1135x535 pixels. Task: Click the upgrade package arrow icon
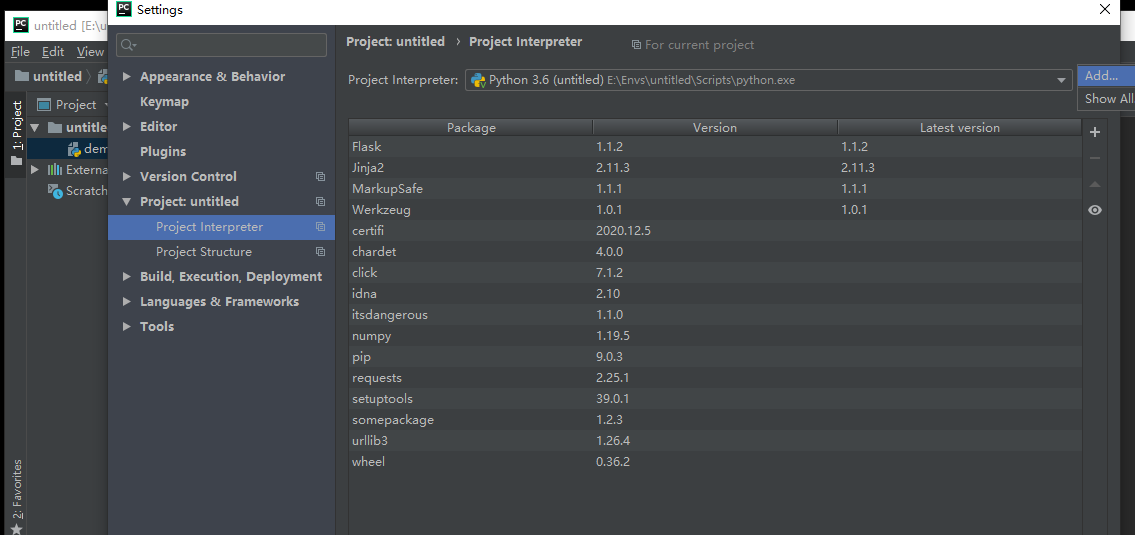1094,185
